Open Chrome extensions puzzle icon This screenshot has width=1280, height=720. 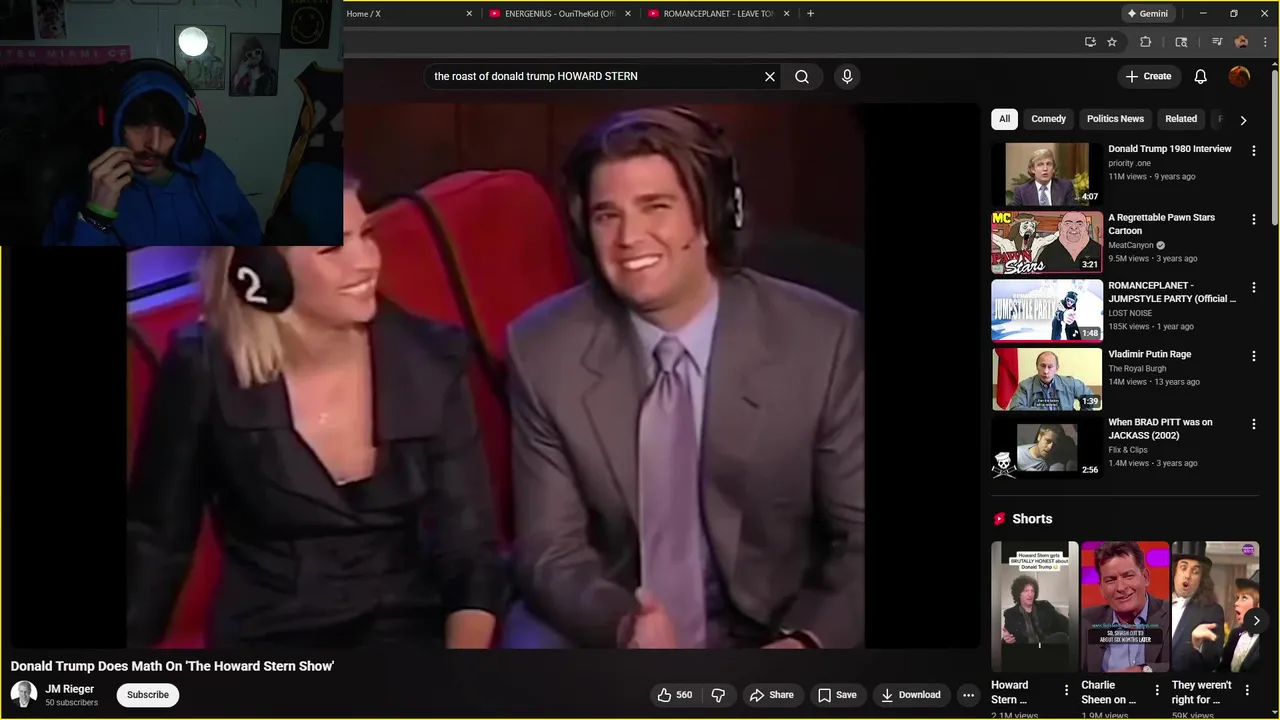pyautogui.click(x=1146, y=42)
